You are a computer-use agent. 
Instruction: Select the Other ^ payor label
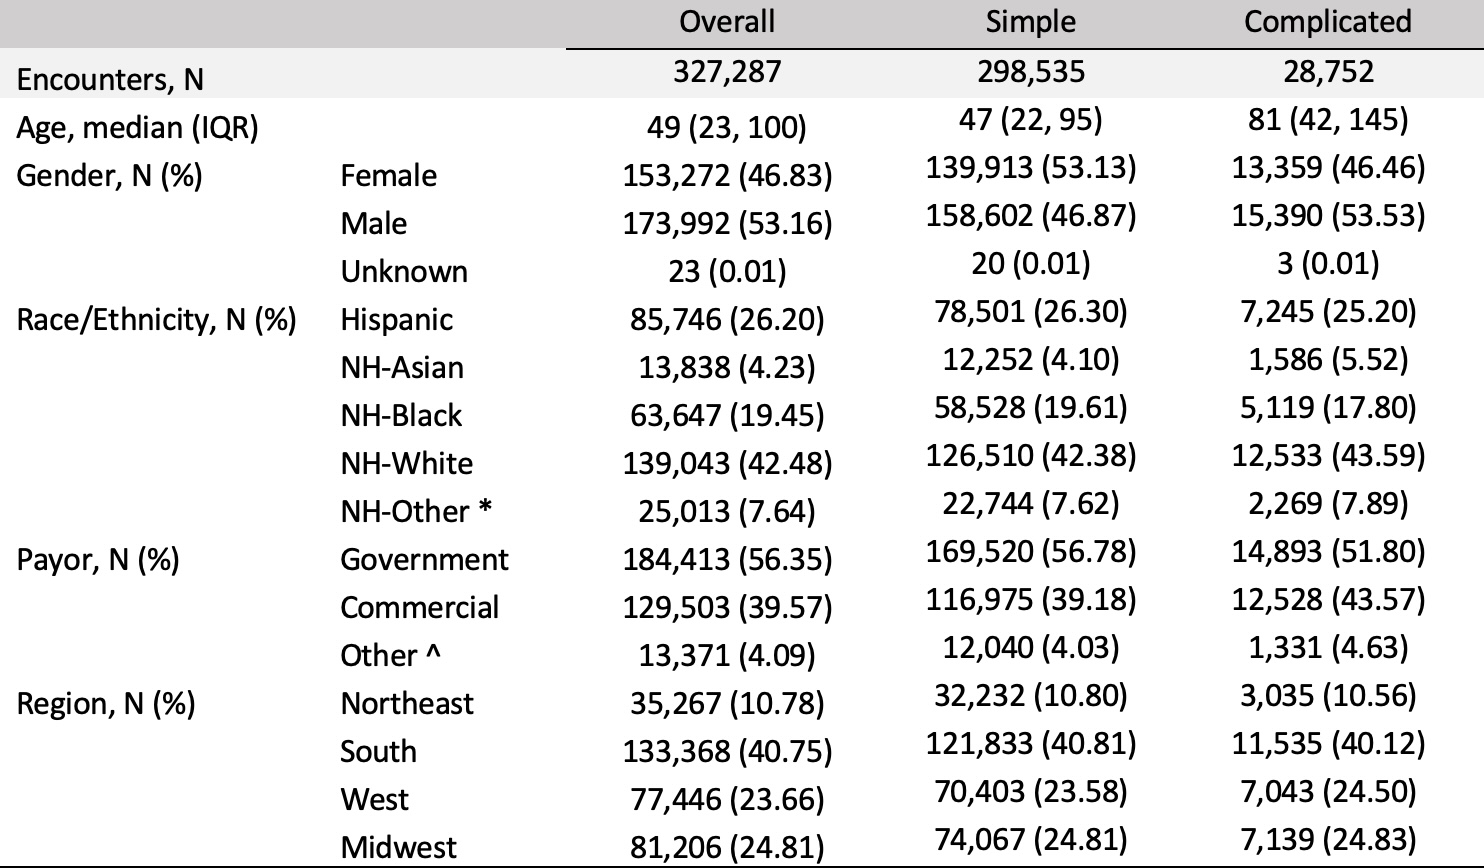pos(391,655)
